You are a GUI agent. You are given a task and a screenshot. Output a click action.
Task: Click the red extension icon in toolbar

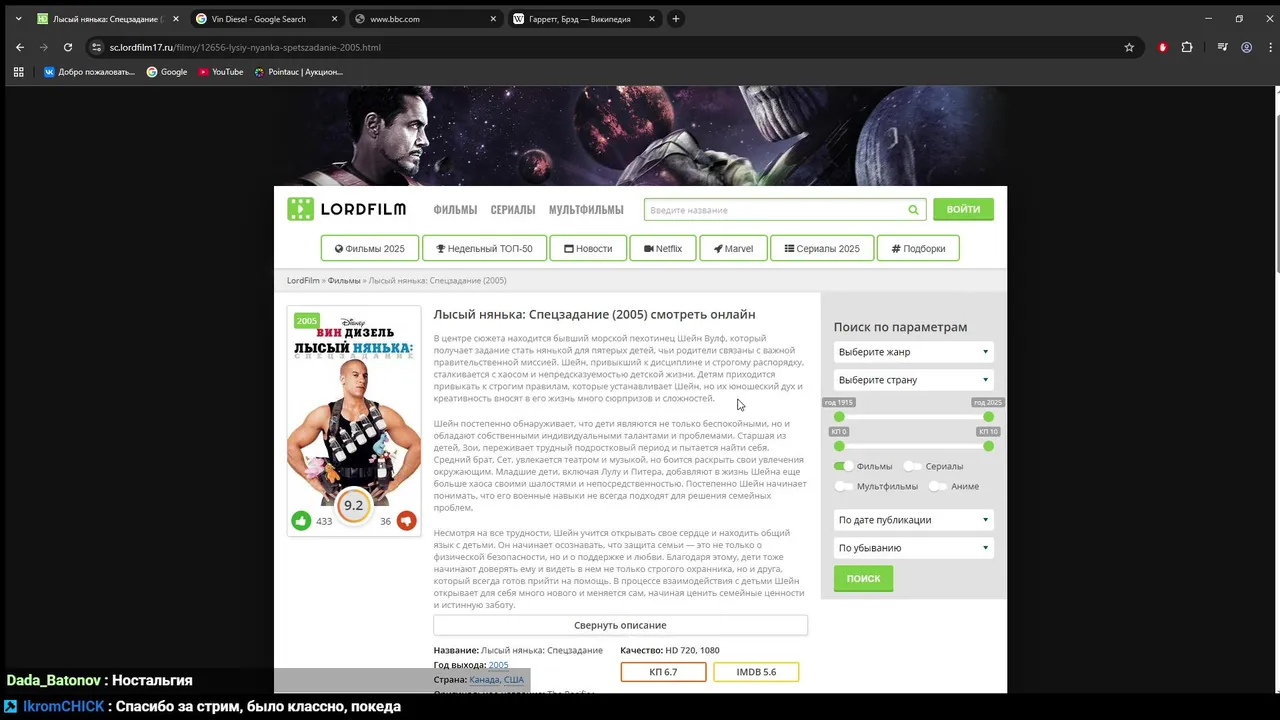(1162, 47)
